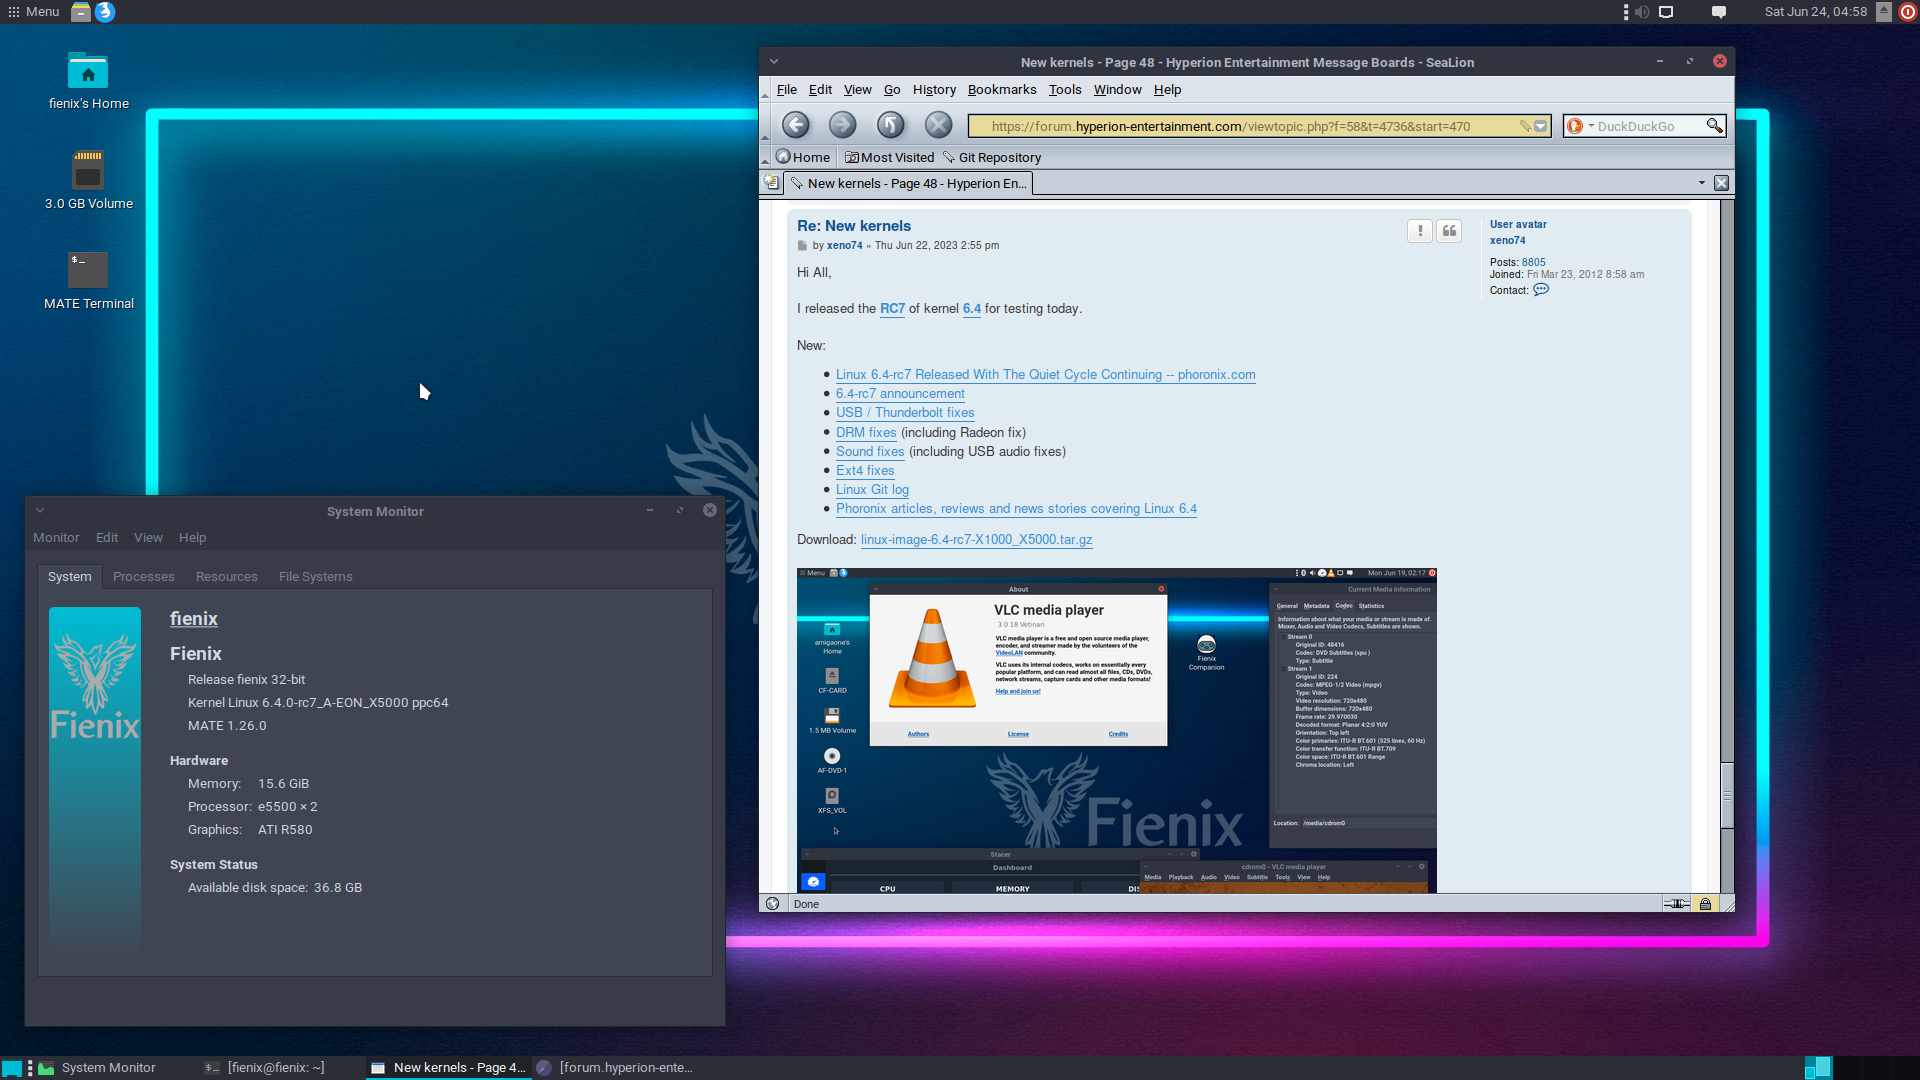
Task: Open the browser History menu
Action: click(934, 90)
